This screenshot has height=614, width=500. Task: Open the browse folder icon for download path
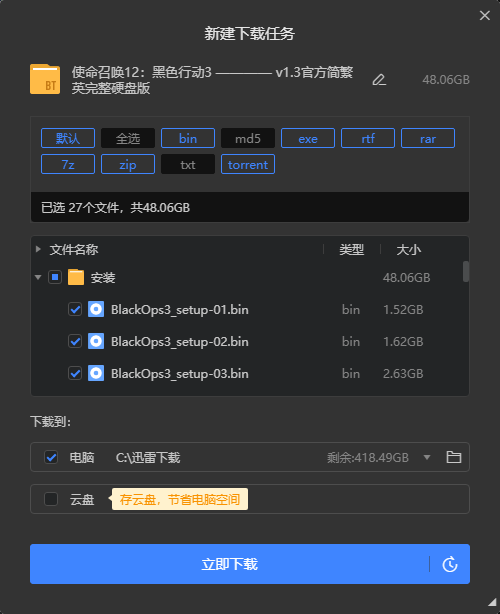tap(454, 457)
